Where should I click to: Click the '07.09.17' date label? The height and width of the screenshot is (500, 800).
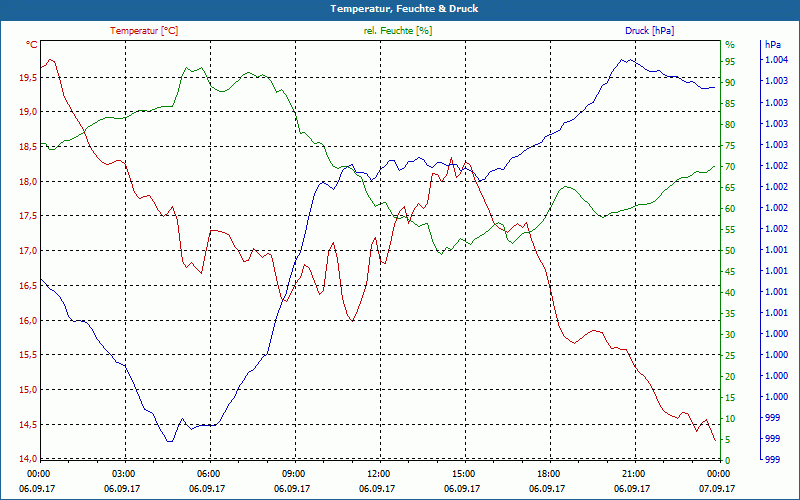pyautogui.click(x=717, y=489)
